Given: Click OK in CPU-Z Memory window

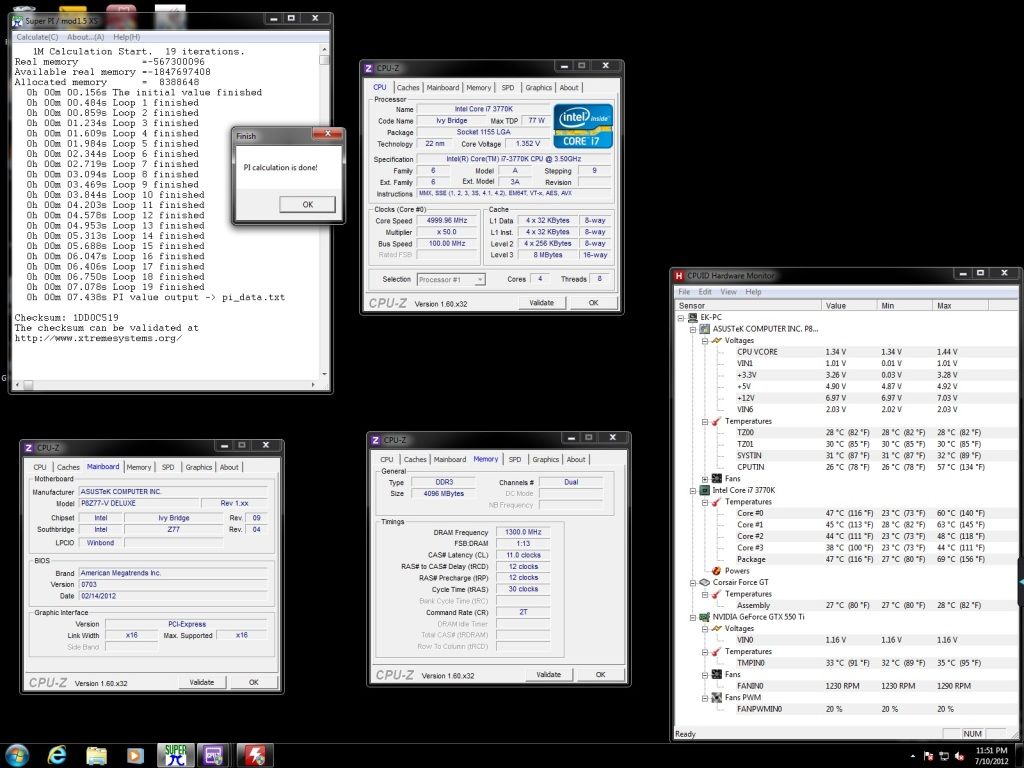Looking at the screenshot, I should pos(600,675).
